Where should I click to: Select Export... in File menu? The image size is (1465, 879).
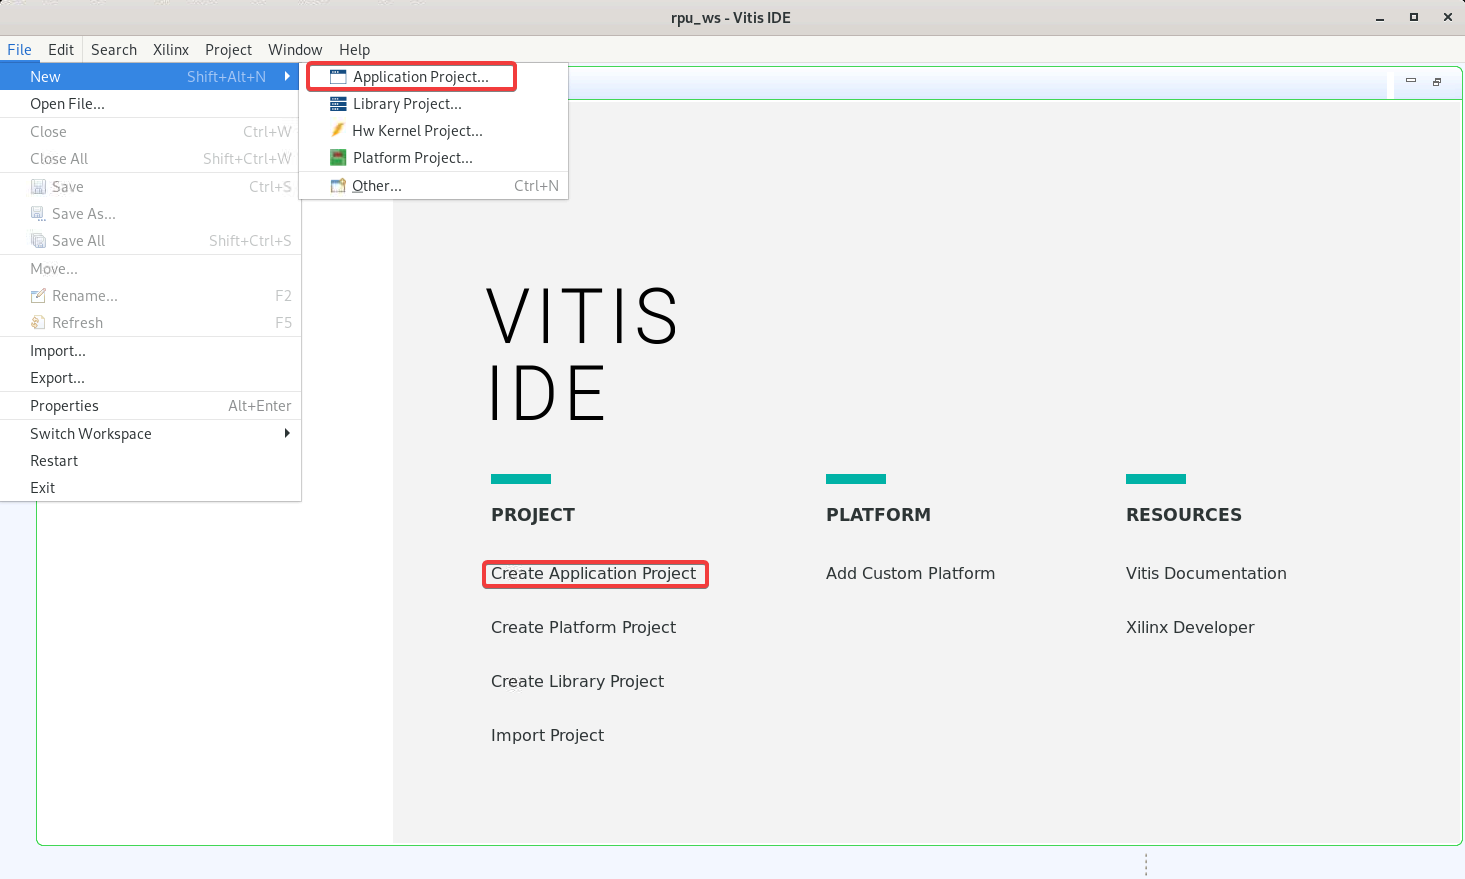point(150,377)
